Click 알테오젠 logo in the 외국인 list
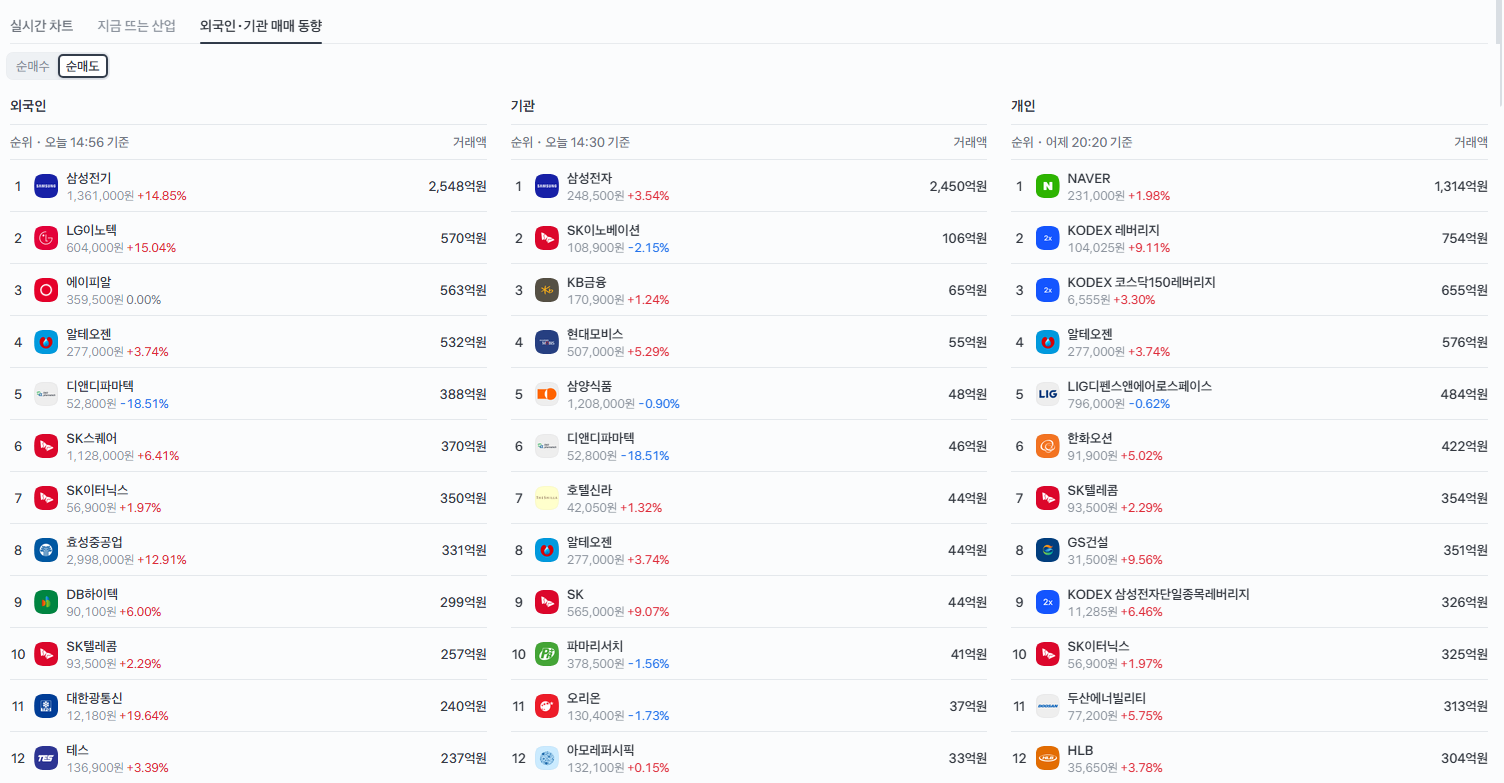Viewport: 1504px width, 783px height. 46,342
